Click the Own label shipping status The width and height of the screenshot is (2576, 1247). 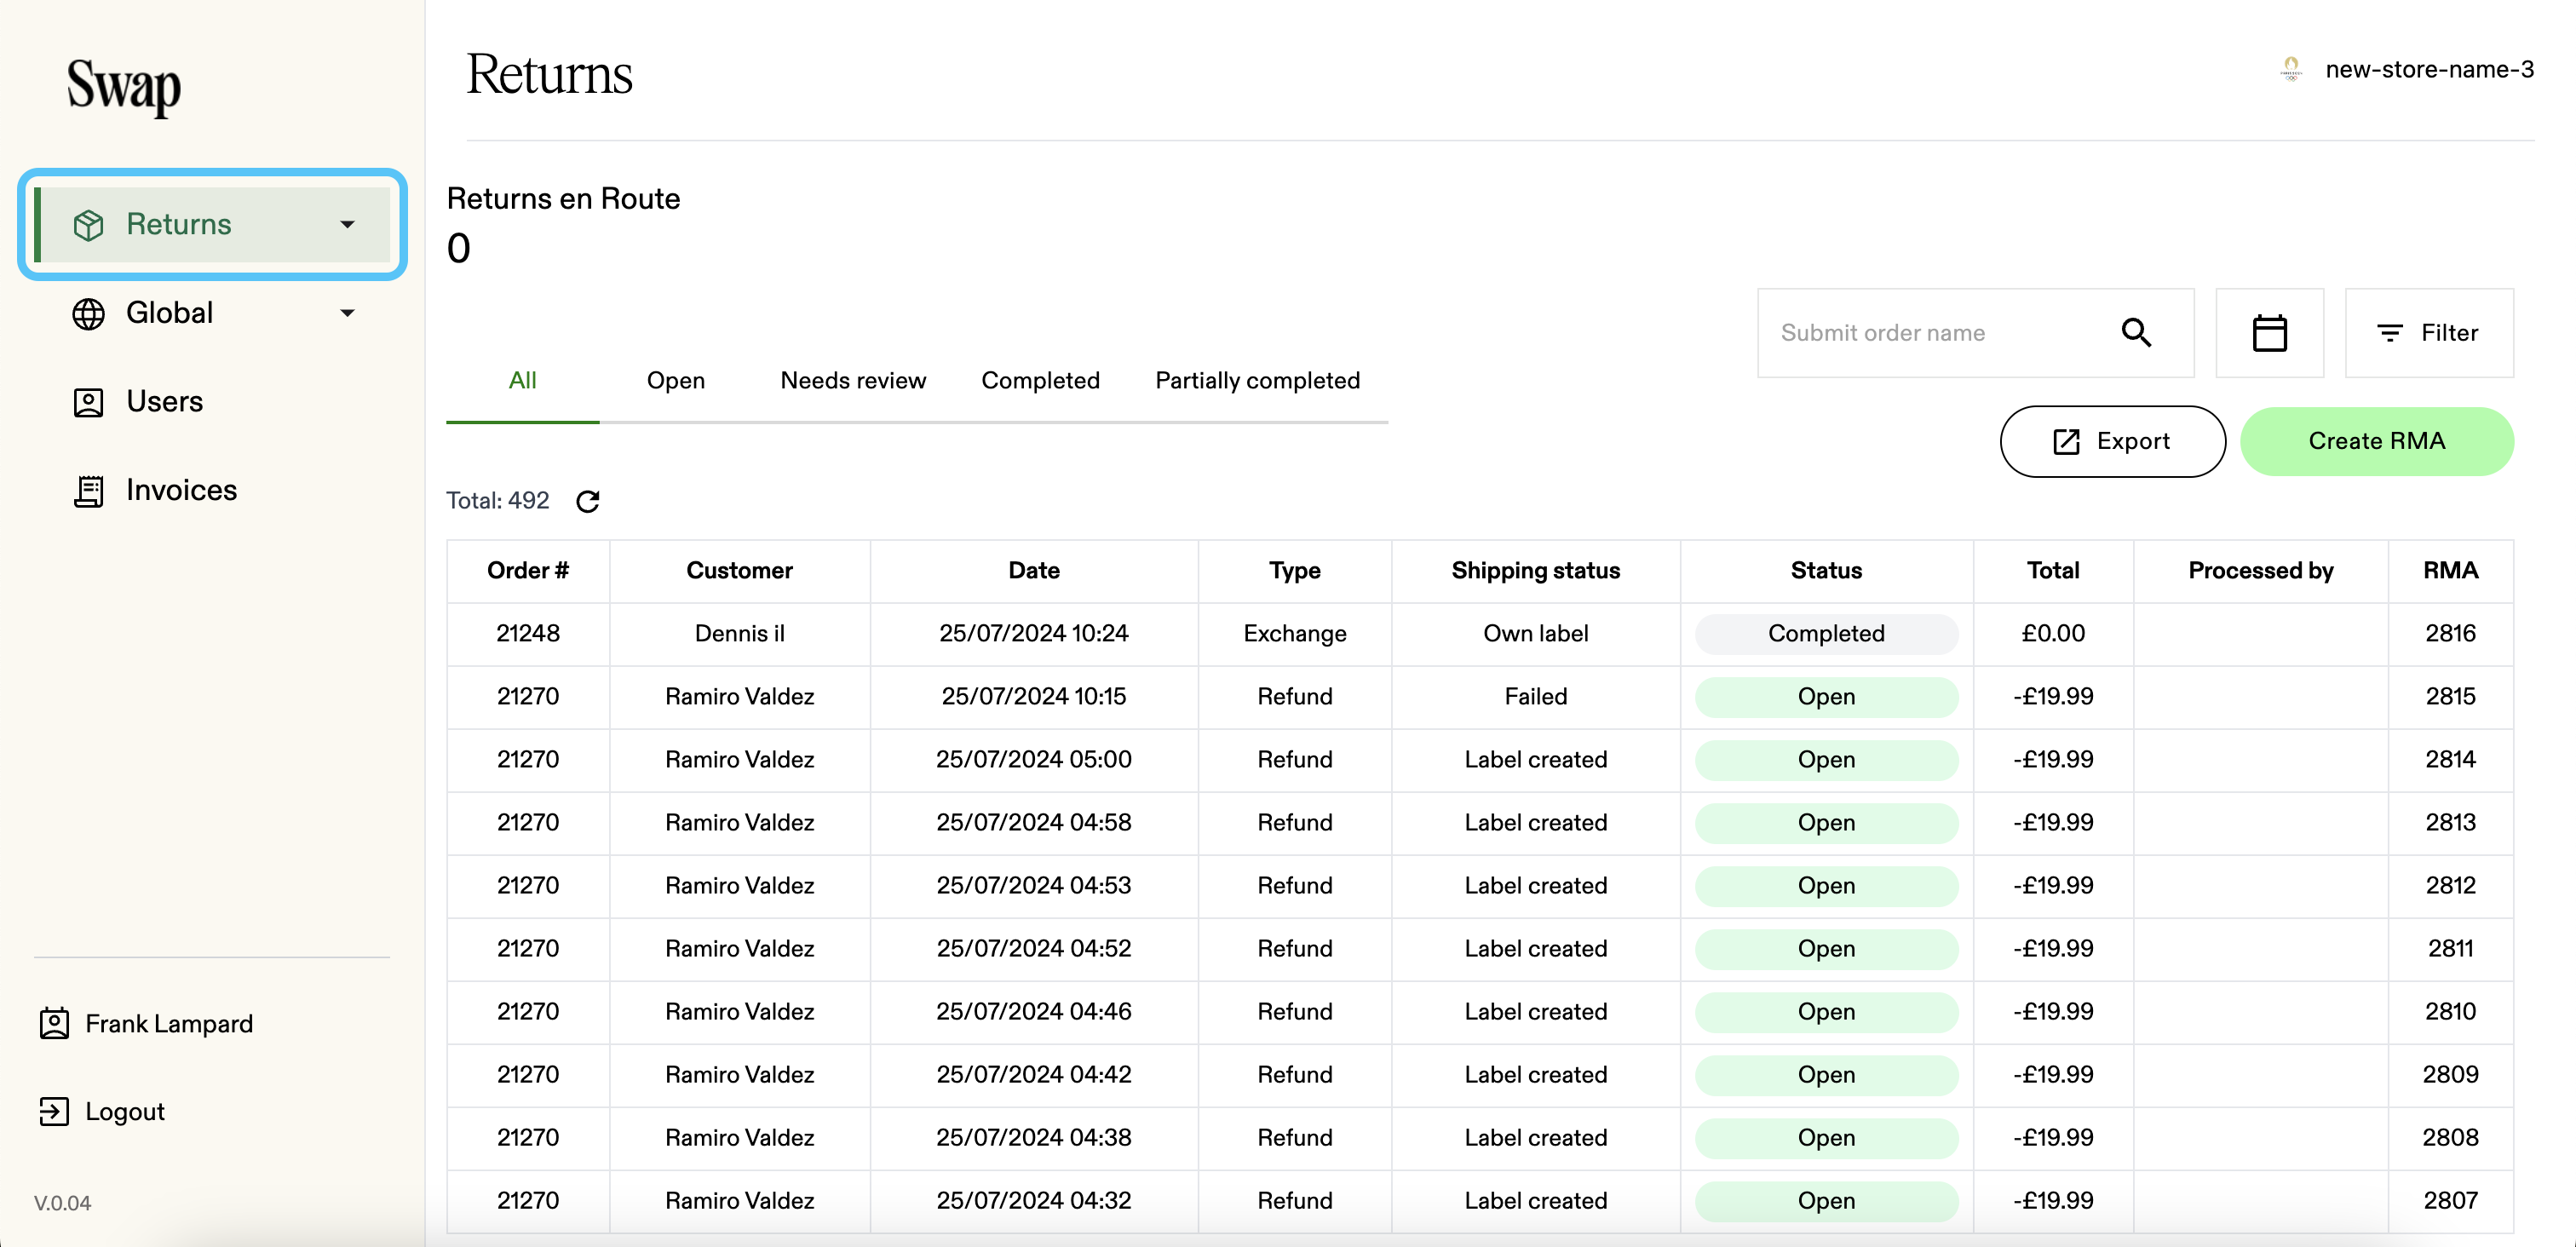coord(1535,634)
